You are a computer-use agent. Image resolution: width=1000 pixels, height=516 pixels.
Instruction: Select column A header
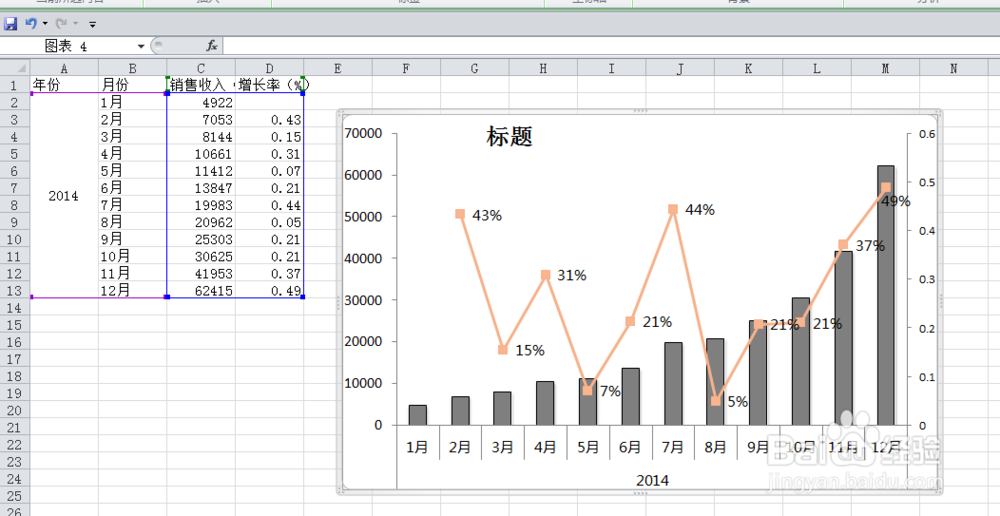tap(64, 68)
